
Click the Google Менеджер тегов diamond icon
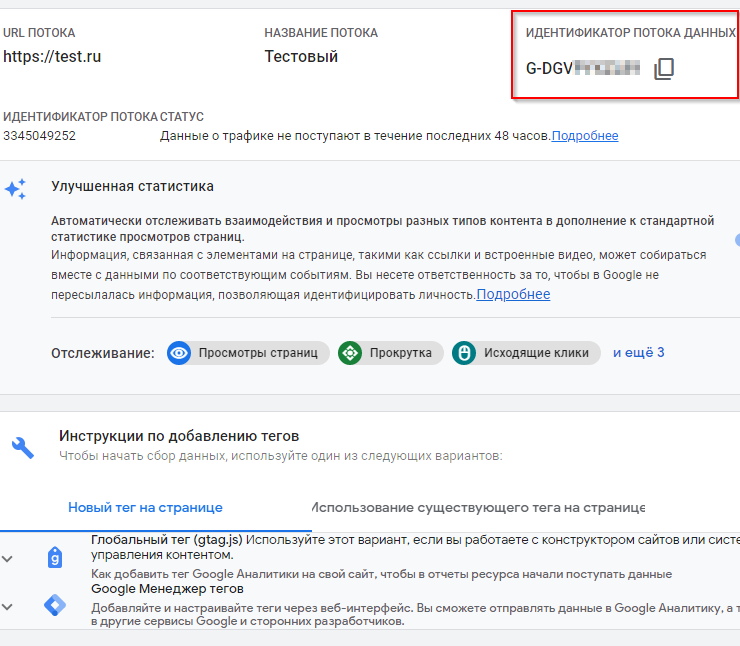click(x=55, y=605)
